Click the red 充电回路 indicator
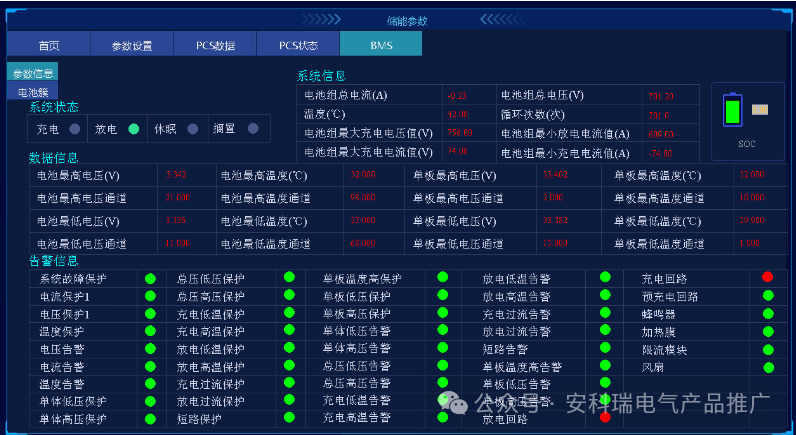The height and width of the screenshot is (435, 796). click(768, 277)
